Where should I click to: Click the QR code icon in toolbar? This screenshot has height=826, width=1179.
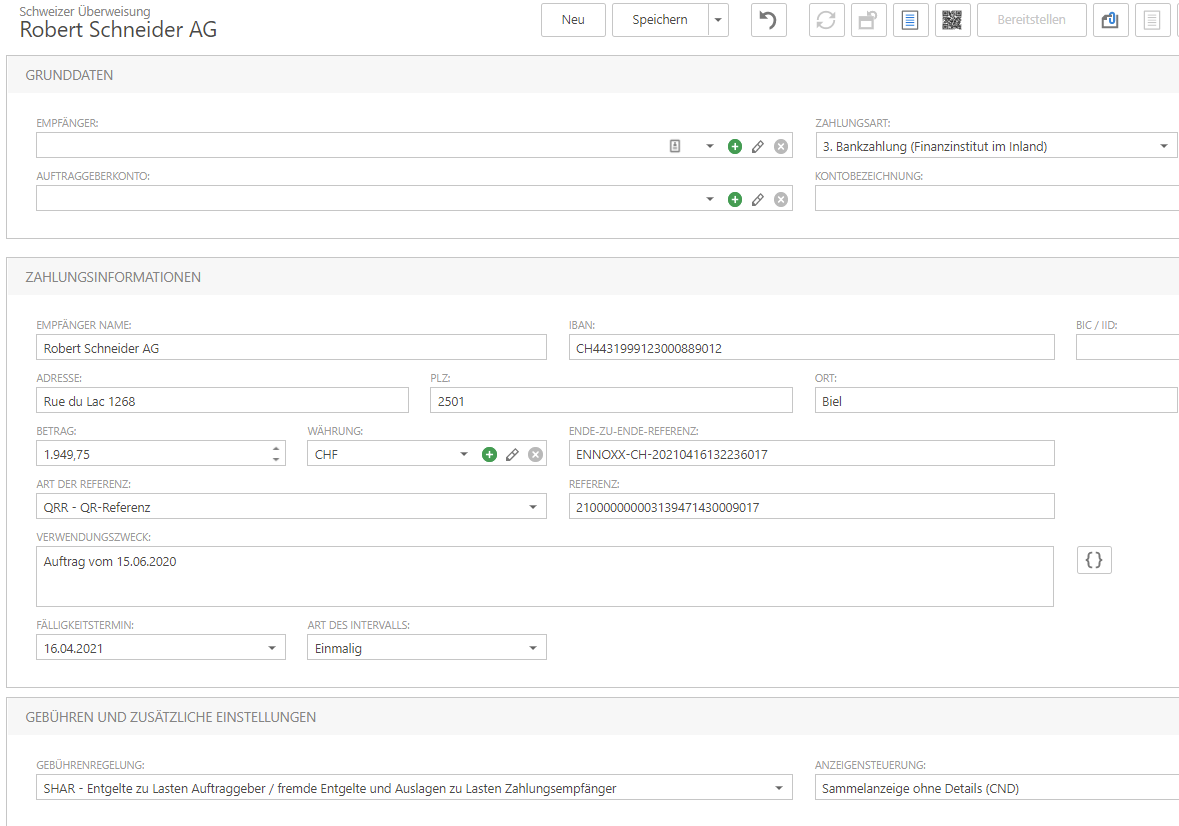952,20
